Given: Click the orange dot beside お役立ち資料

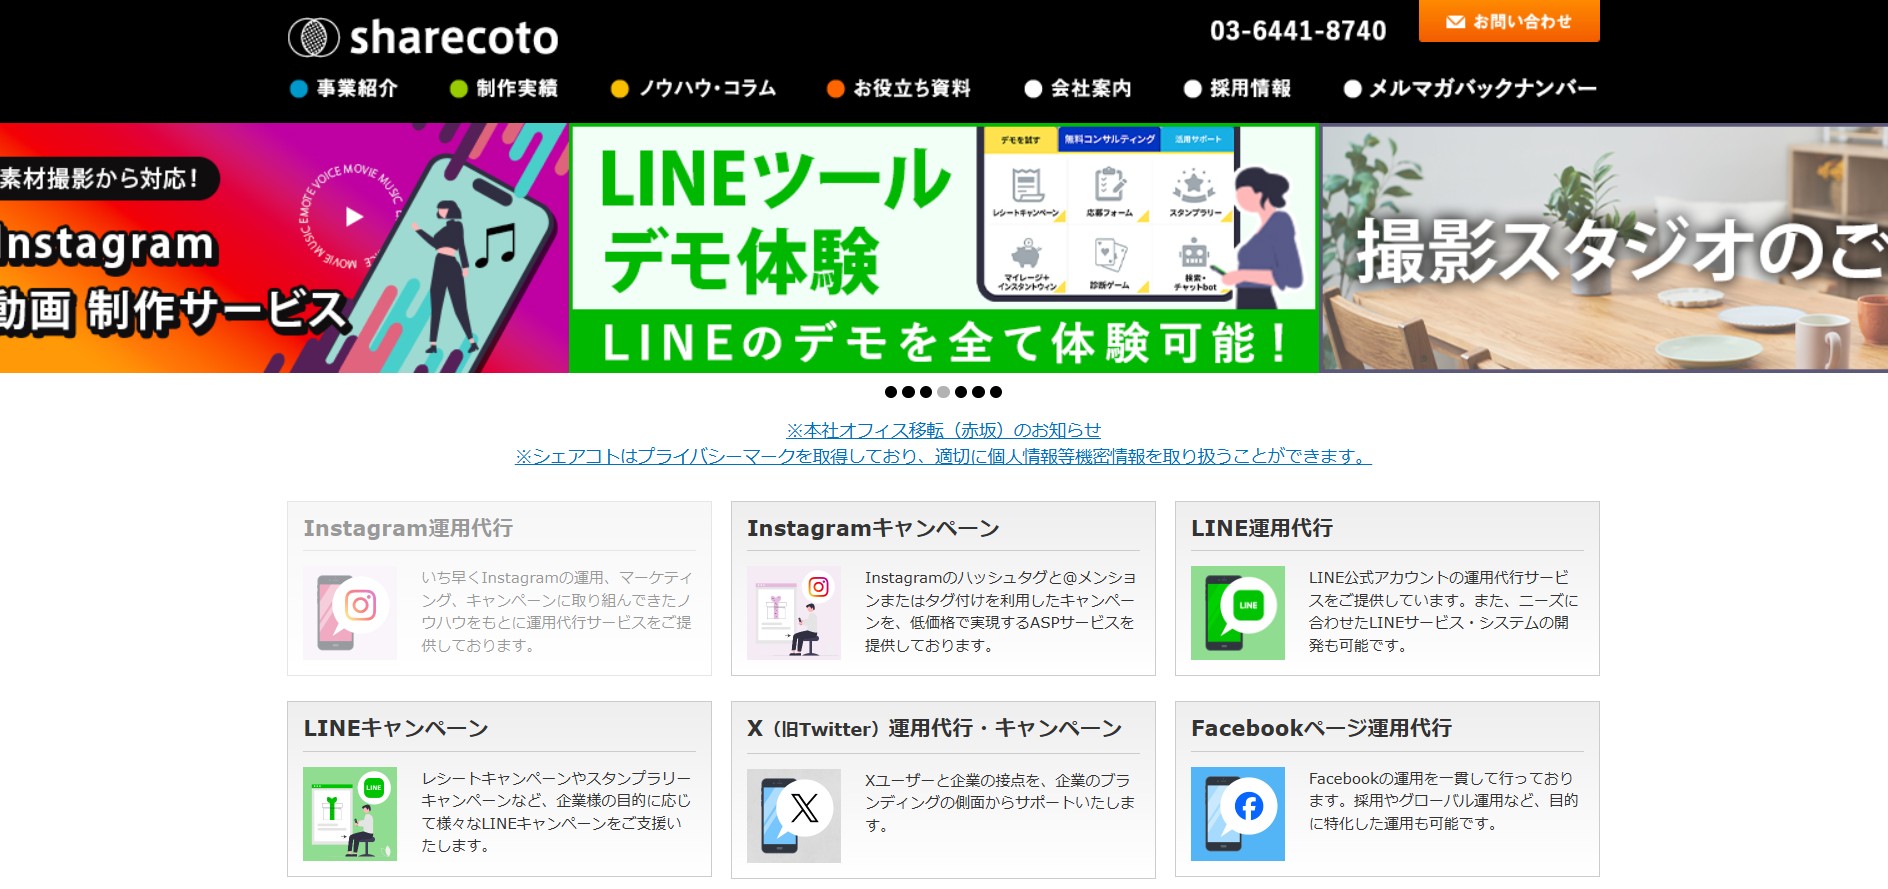Looking at the screenshot, I should pyautogui.click(x=836, y=89).
